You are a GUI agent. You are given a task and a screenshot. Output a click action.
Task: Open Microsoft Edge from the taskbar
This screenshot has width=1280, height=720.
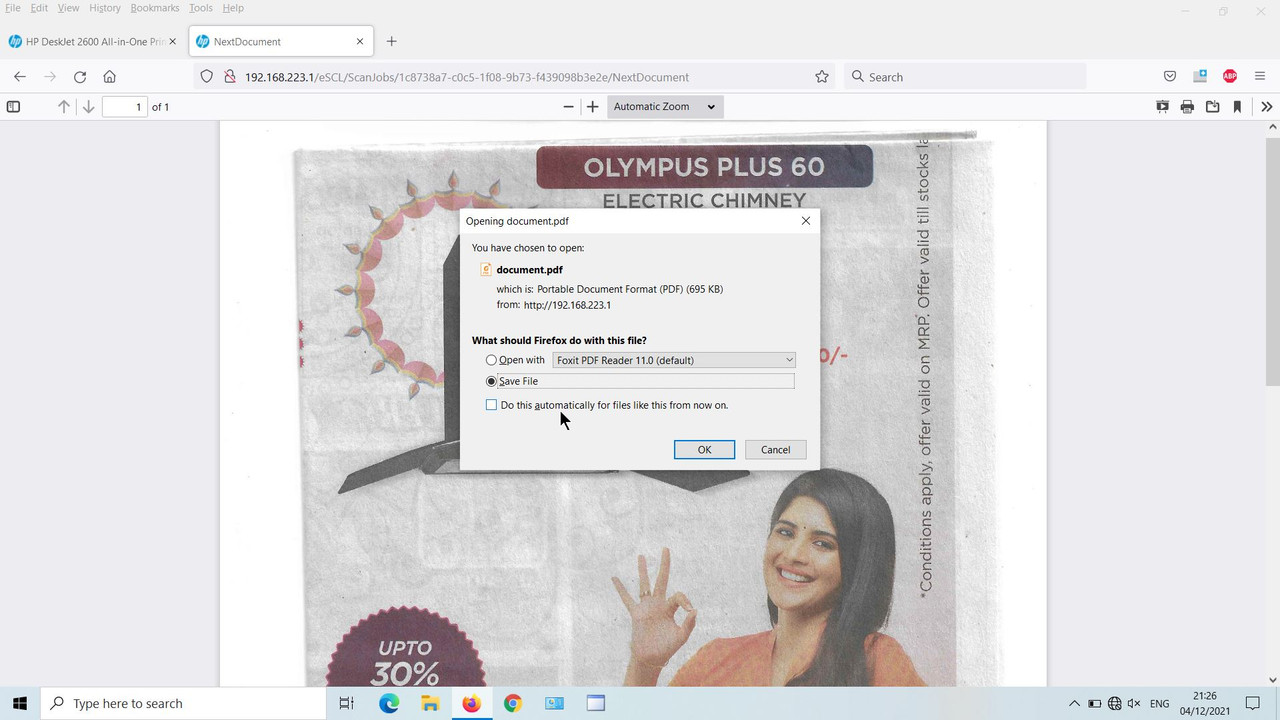click(389, 703)
